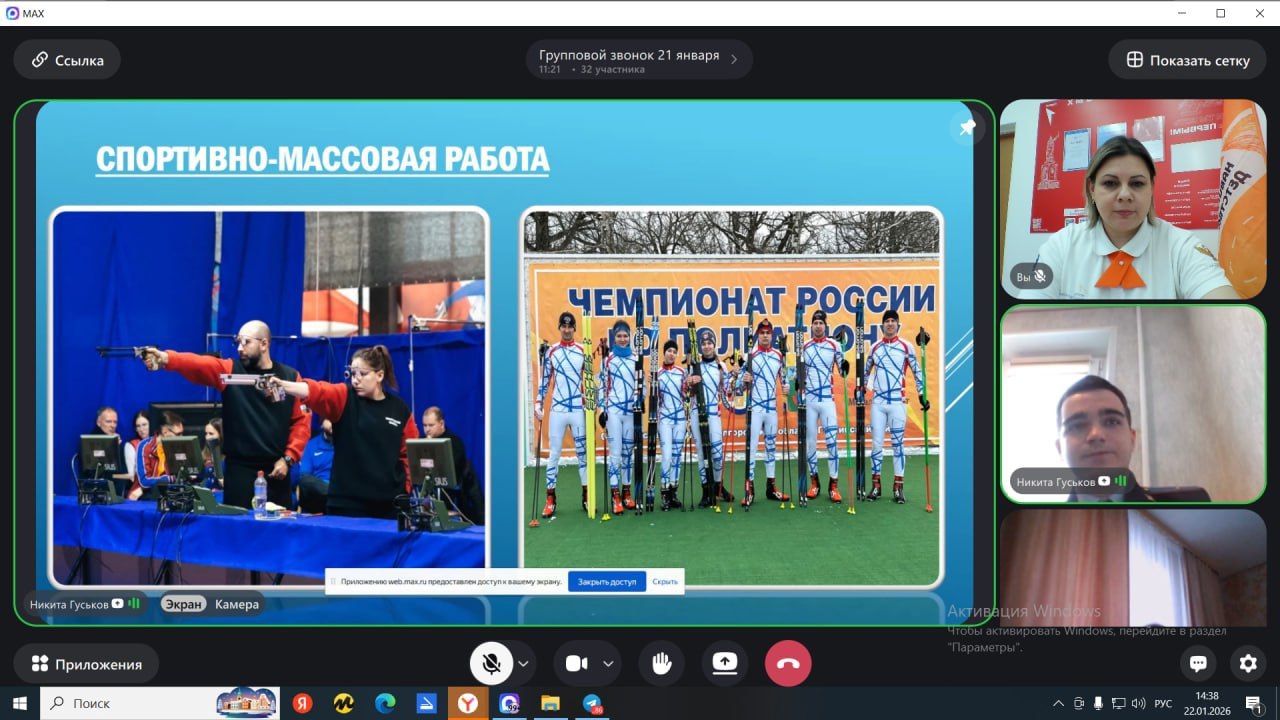Unpin the shared screen with pin icon
1280x720 pixels.
[967, 128]
